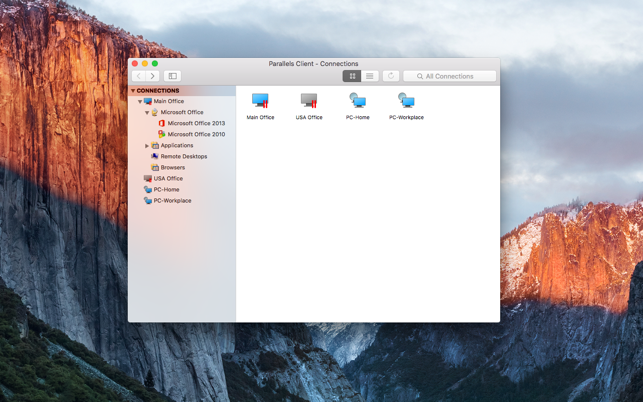Collapse the Main Office tree node
643x402 pixels.
pos(140,102)
